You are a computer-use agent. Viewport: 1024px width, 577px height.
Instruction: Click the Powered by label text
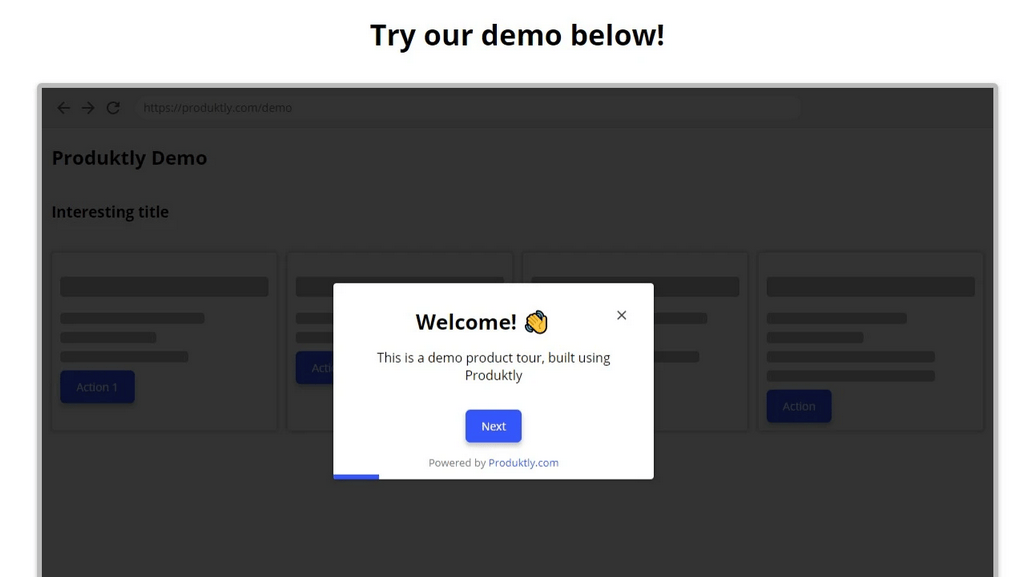[457, 463]
